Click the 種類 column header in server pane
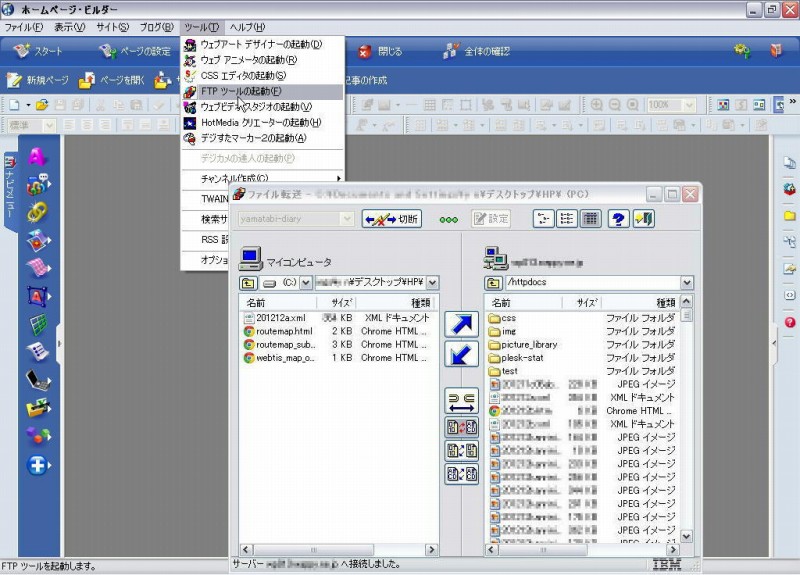This screenshot has height=575, width=800. coord(640,303)
